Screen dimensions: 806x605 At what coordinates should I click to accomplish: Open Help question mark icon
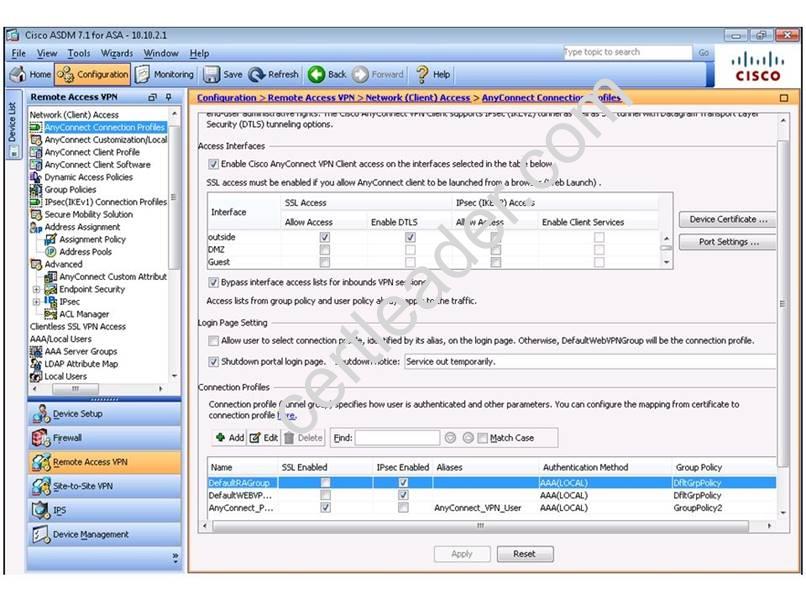pos(422,75)
